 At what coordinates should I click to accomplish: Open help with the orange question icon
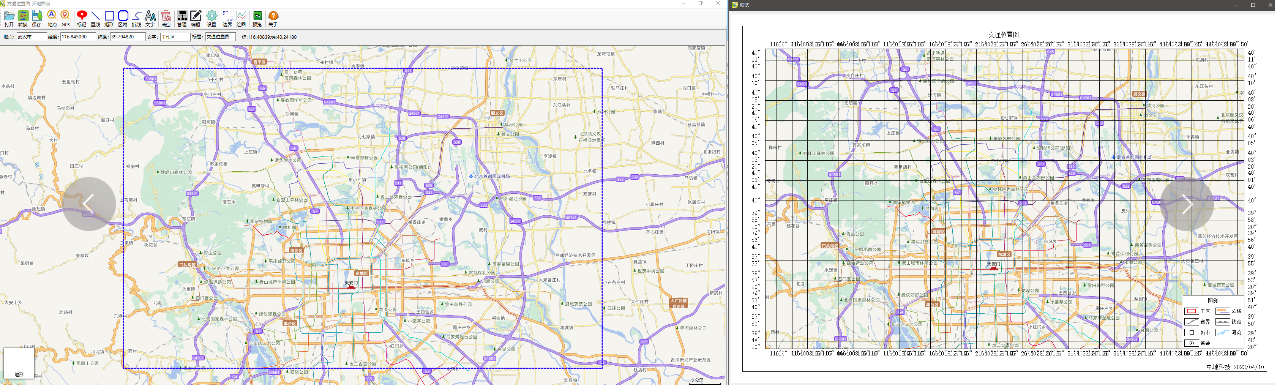pos(272,16)
